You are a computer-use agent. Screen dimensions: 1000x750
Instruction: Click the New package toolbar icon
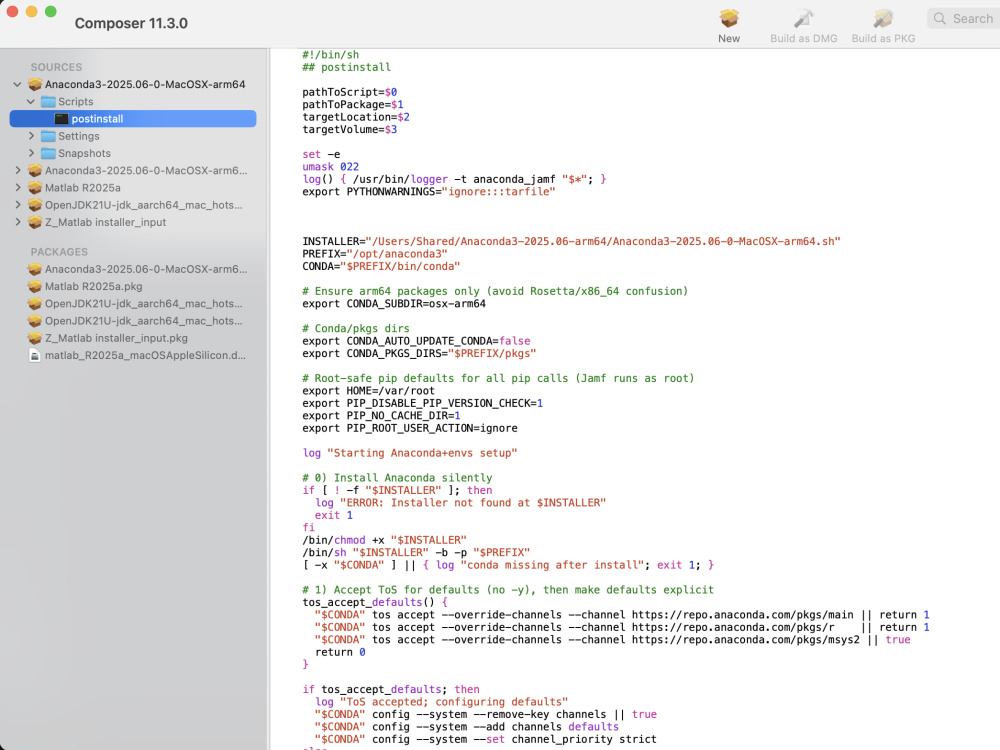(x=729, y=18)
